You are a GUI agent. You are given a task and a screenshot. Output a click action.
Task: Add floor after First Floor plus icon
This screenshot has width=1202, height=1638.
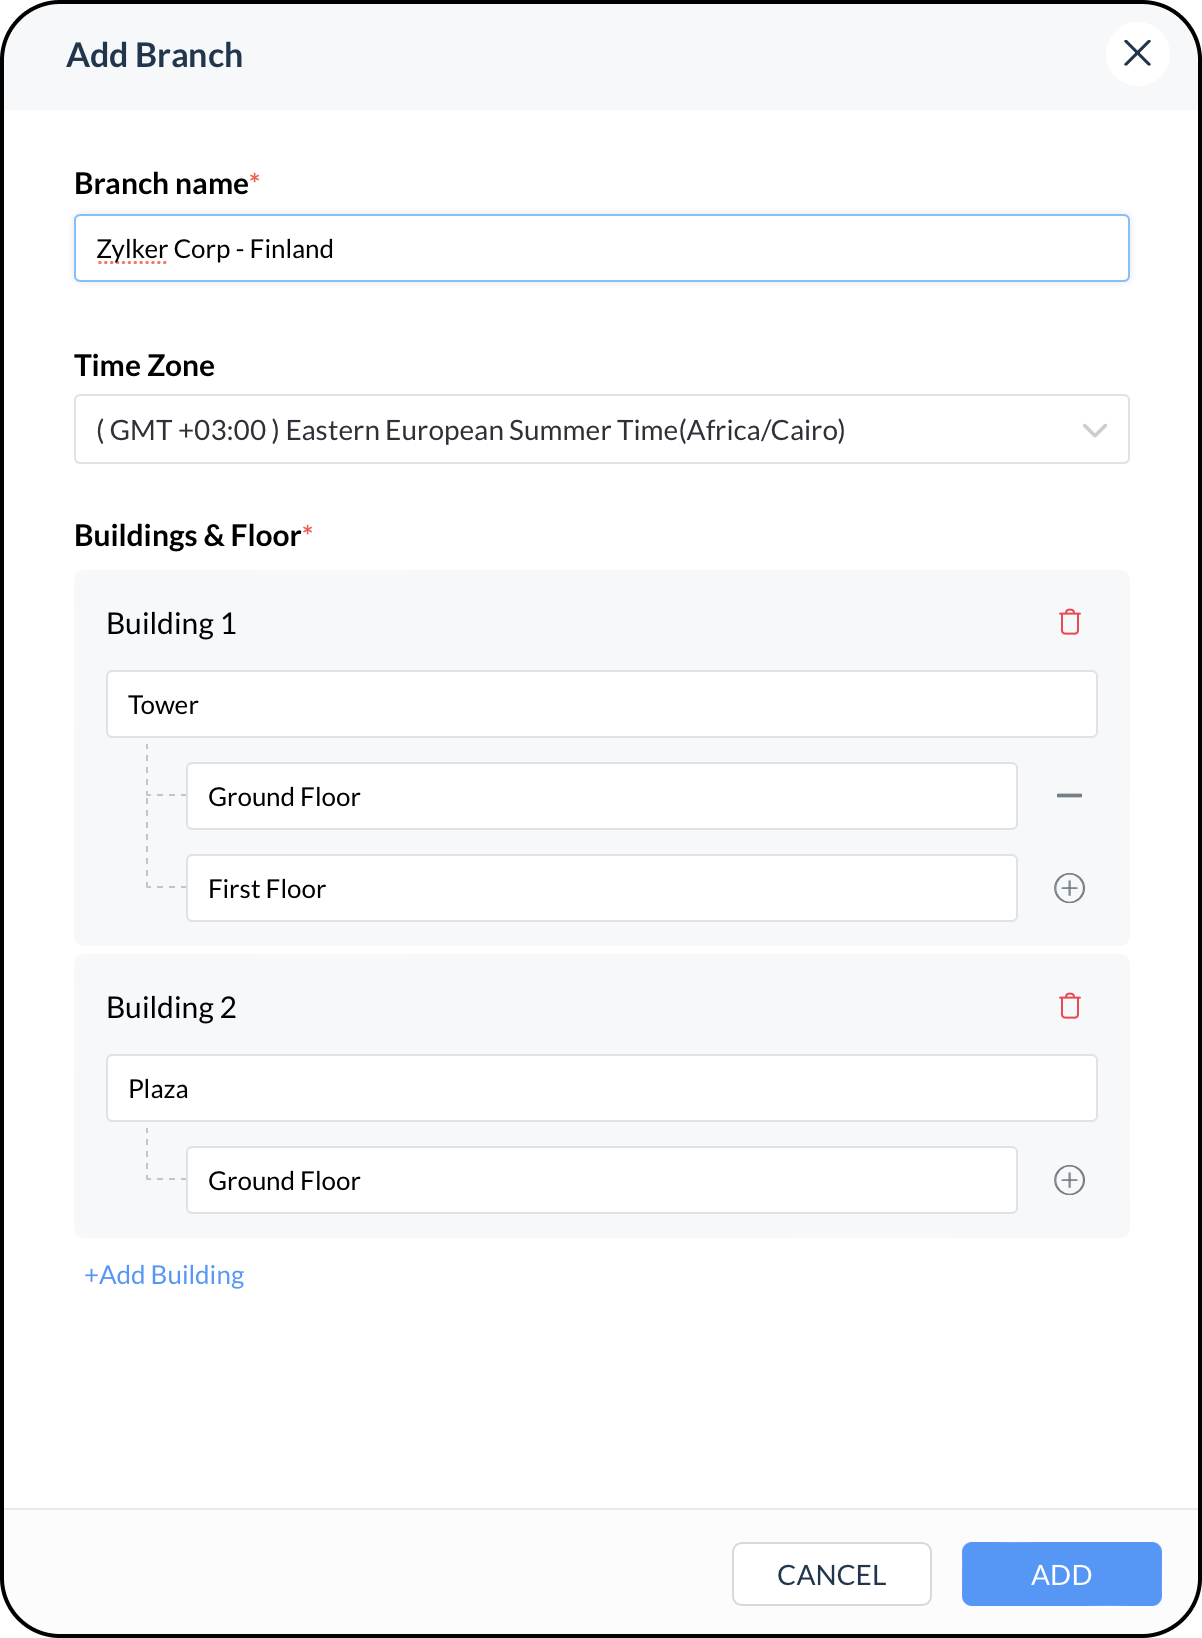(x=1069, y=888)
